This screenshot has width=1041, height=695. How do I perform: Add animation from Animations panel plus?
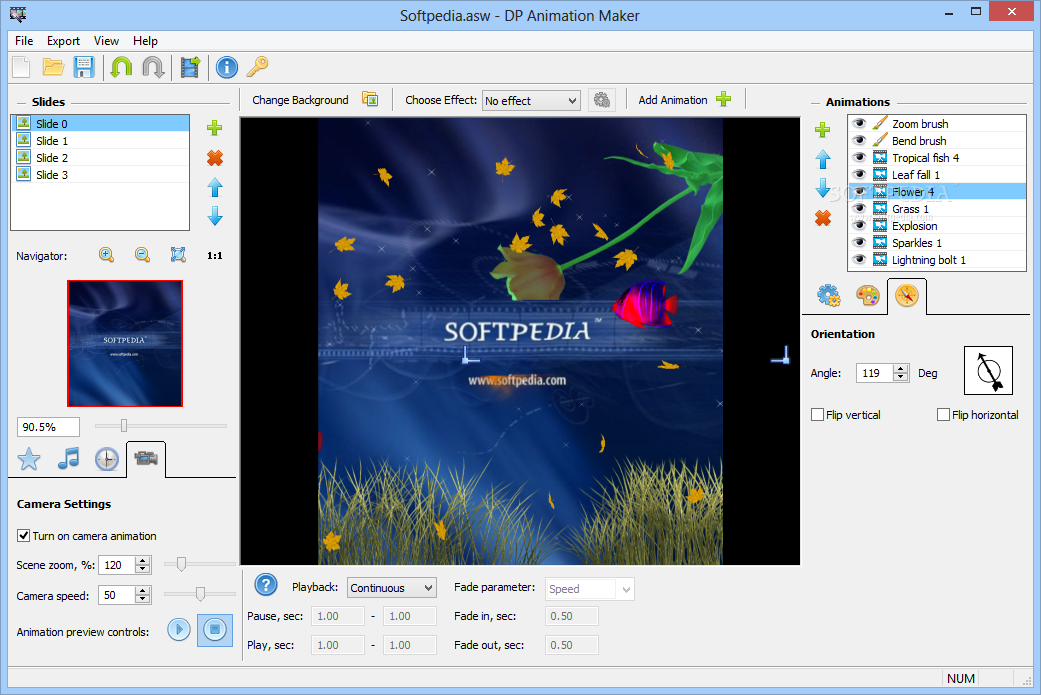pos(823,129)
